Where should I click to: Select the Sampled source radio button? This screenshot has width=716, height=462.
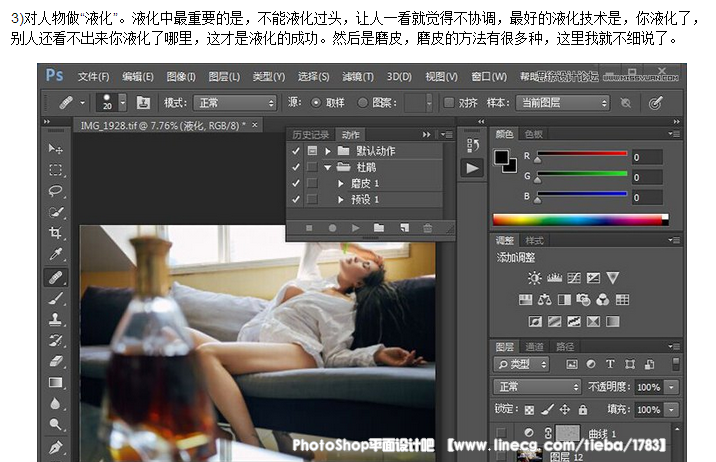(x=316, y=103)
